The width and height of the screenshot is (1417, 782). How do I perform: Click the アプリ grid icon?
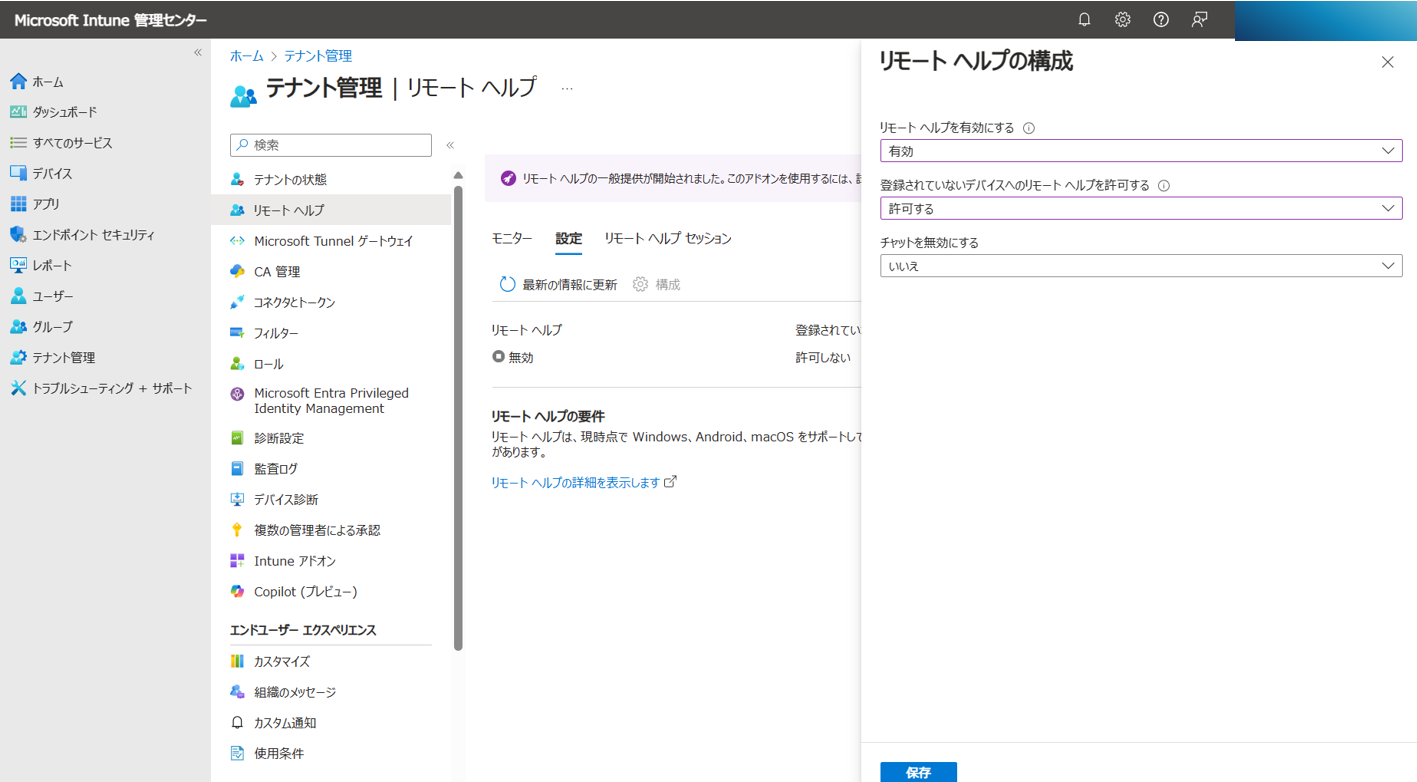click(x=18, y=204)
